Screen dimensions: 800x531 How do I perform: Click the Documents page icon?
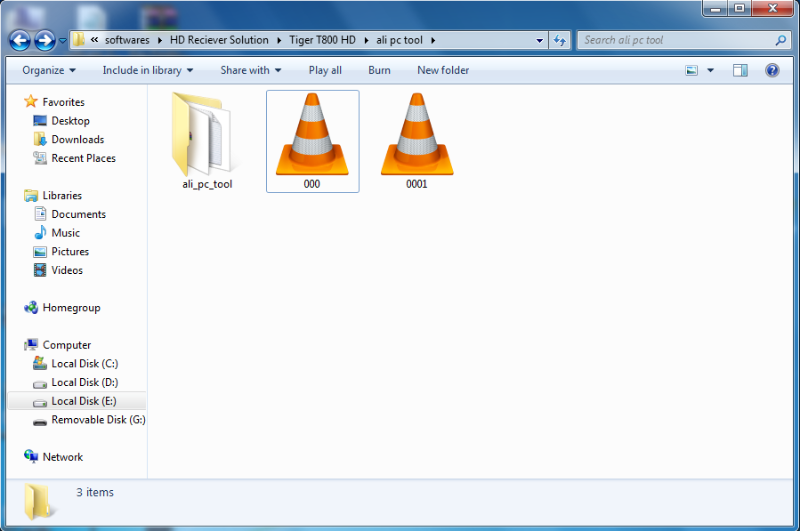click(x=40, y=214)
